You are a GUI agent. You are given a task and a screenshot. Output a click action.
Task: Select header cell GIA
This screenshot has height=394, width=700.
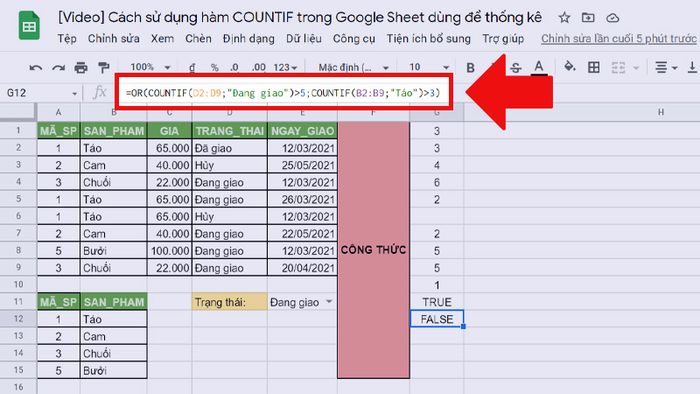169,131
